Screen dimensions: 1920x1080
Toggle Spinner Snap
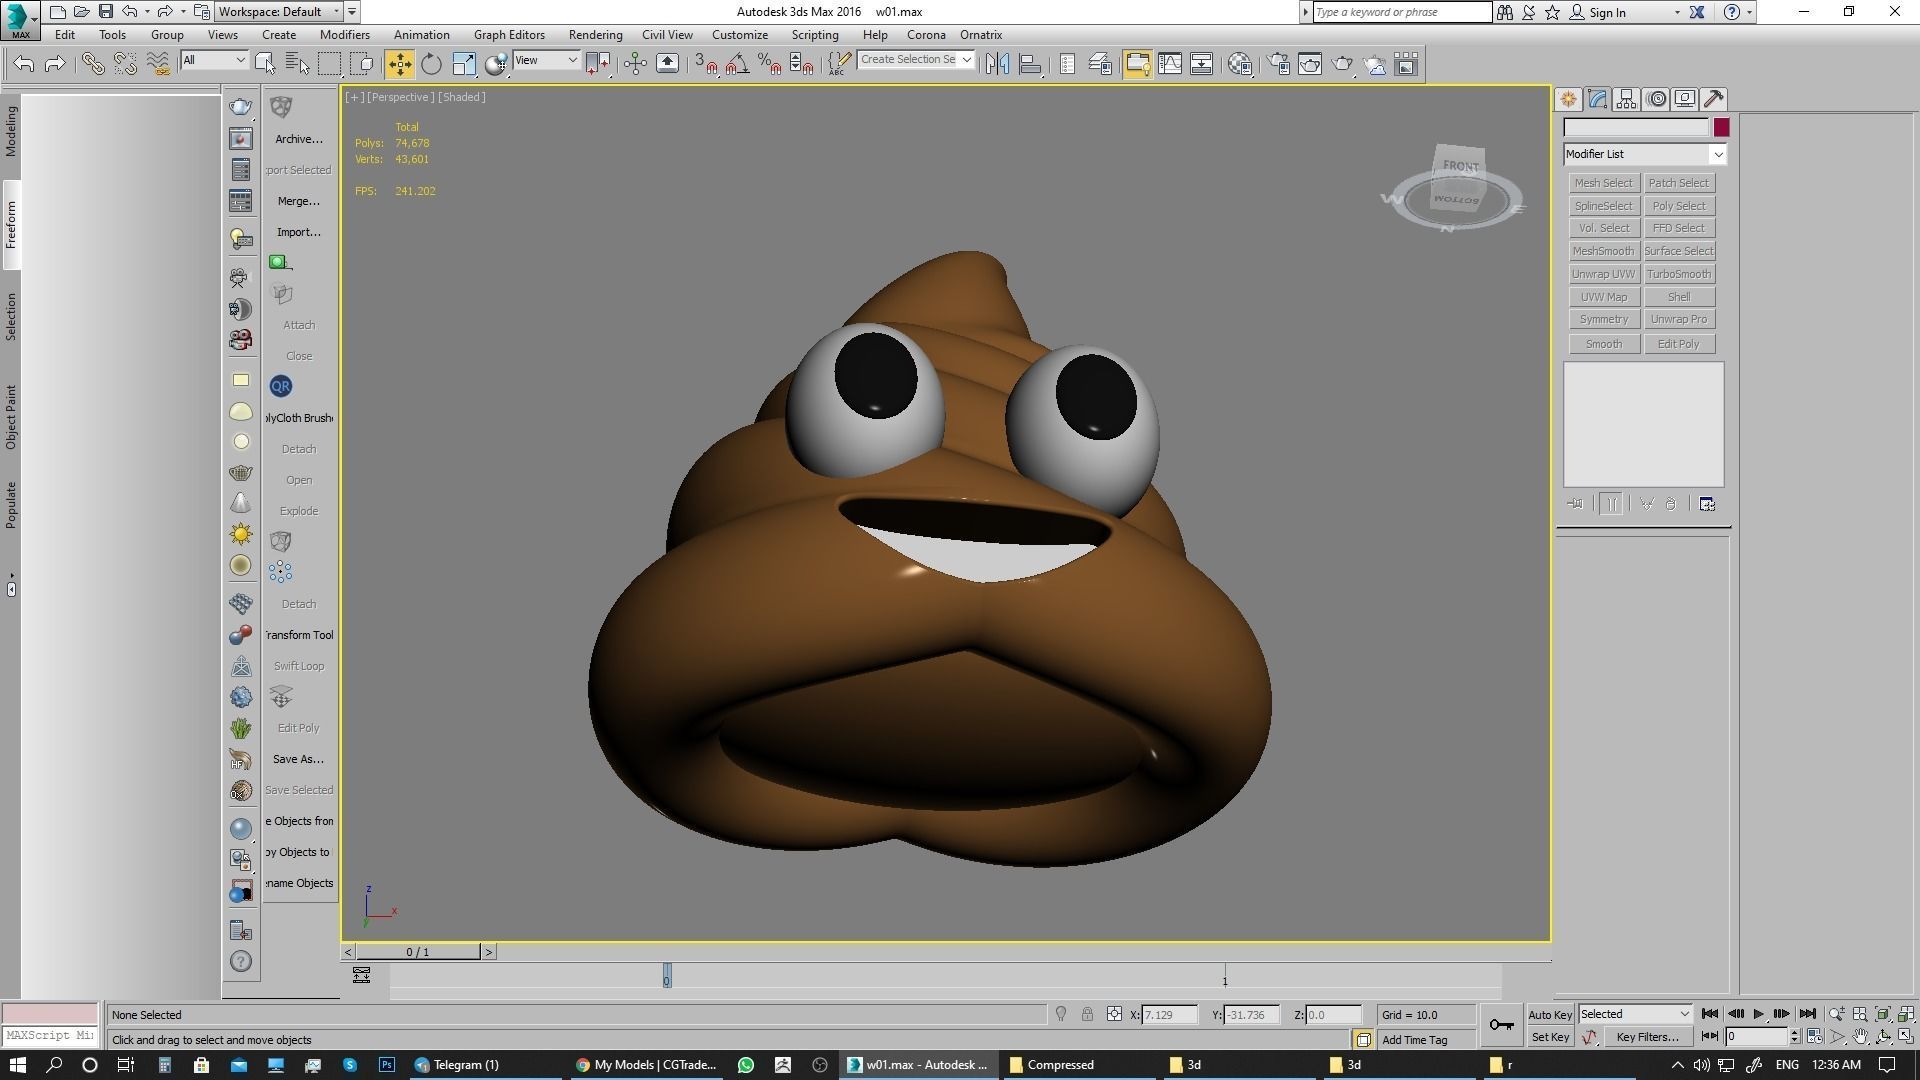801,64
